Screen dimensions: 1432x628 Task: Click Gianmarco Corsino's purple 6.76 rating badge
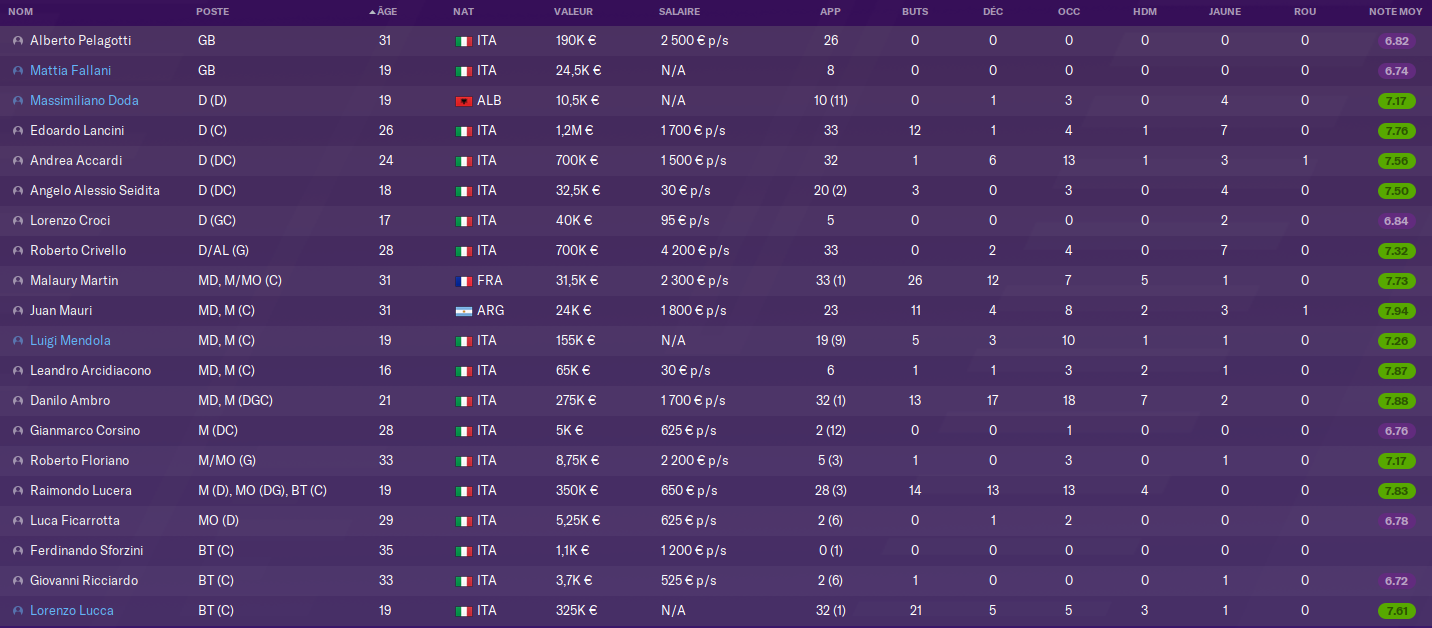point(1397,431)
